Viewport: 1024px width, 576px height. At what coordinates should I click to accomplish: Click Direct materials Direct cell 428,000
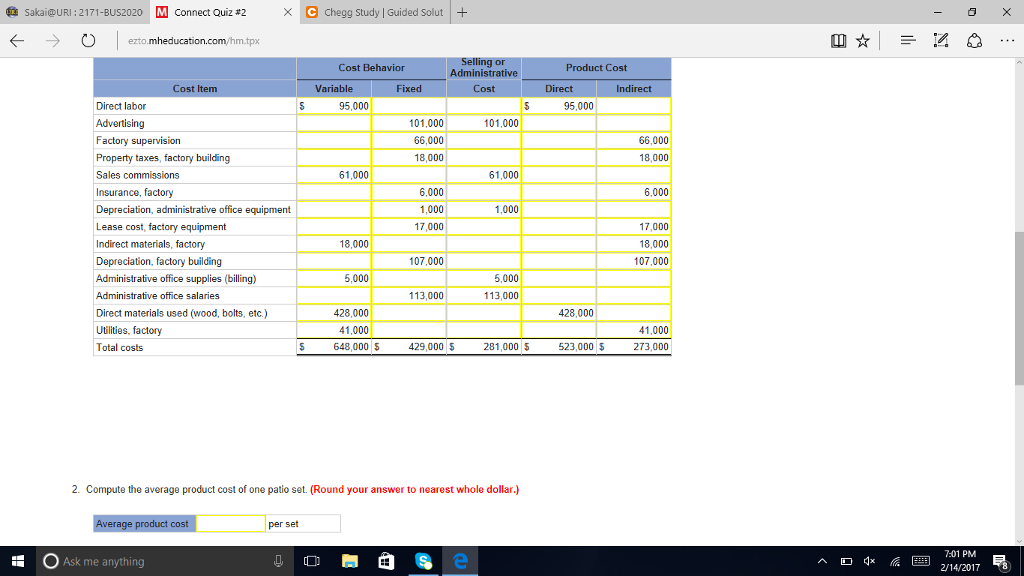tap(558, 313)
